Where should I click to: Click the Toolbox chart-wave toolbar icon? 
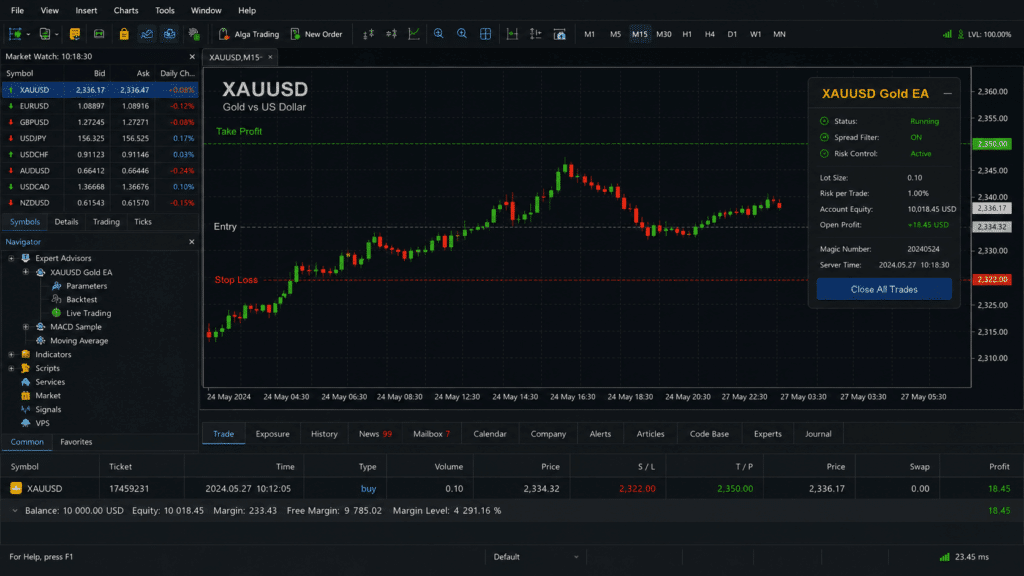[146, 34]
